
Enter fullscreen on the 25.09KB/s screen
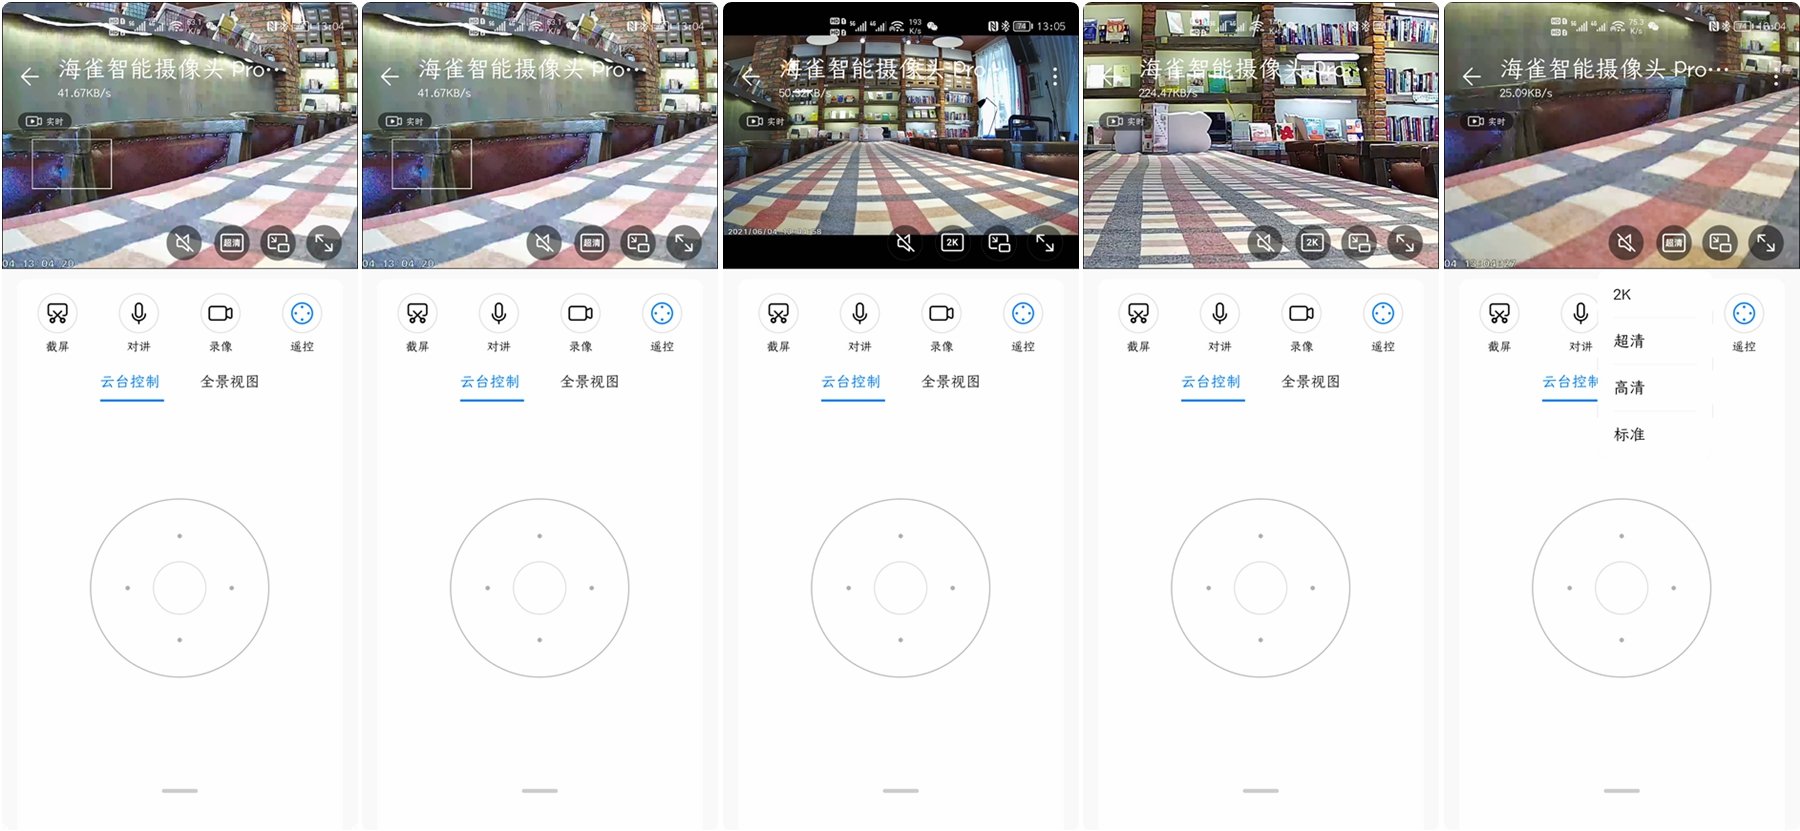(x=1766, y=243)
